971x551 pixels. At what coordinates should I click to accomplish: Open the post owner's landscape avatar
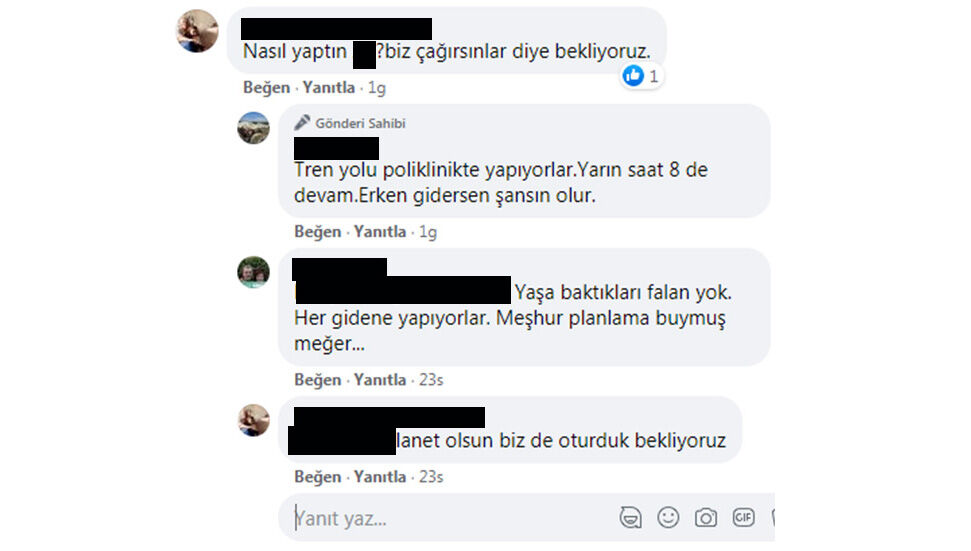tap(253, 128)
